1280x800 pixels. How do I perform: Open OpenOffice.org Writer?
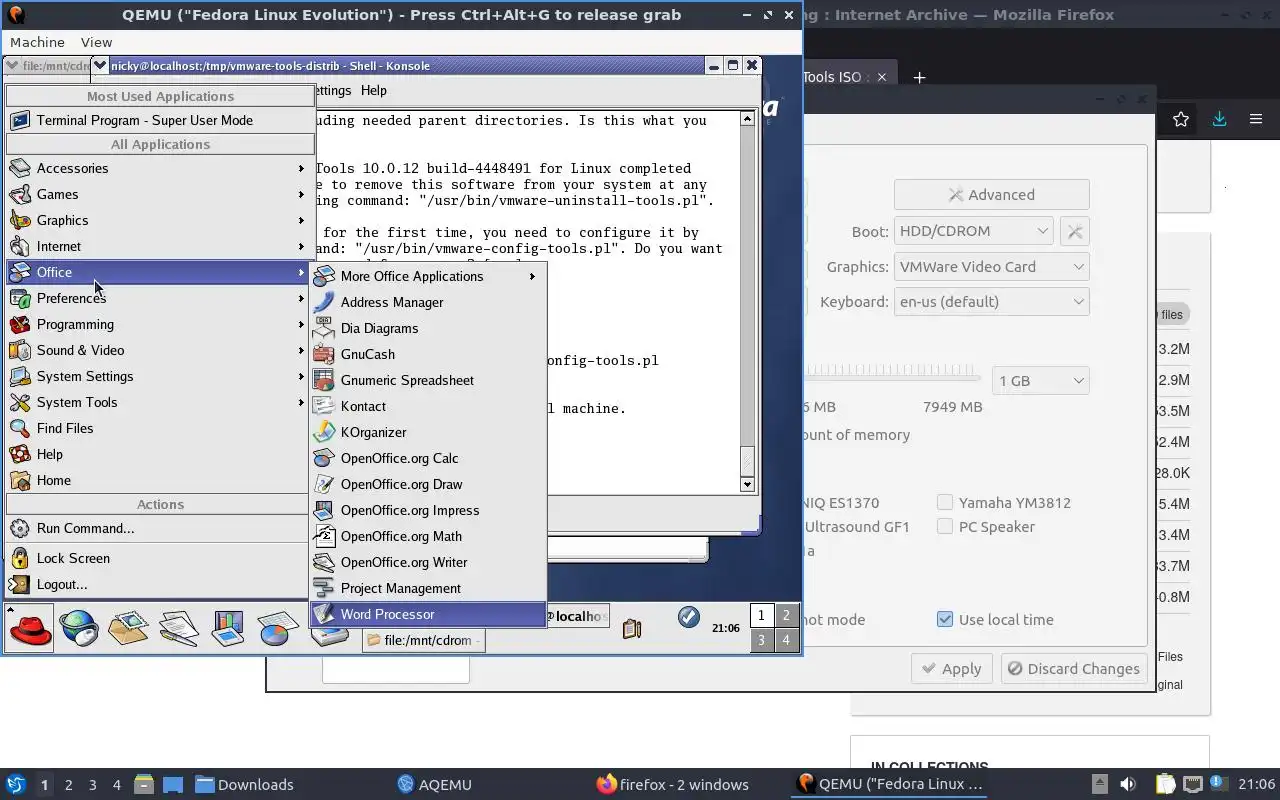click(428, 562)
